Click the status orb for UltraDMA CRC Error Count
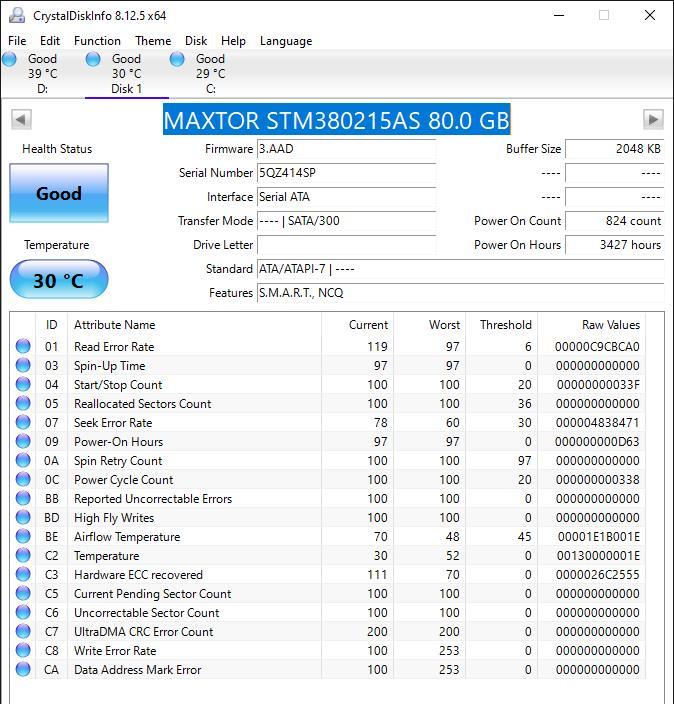Screen dimensions: 674x704 point(23,631)
